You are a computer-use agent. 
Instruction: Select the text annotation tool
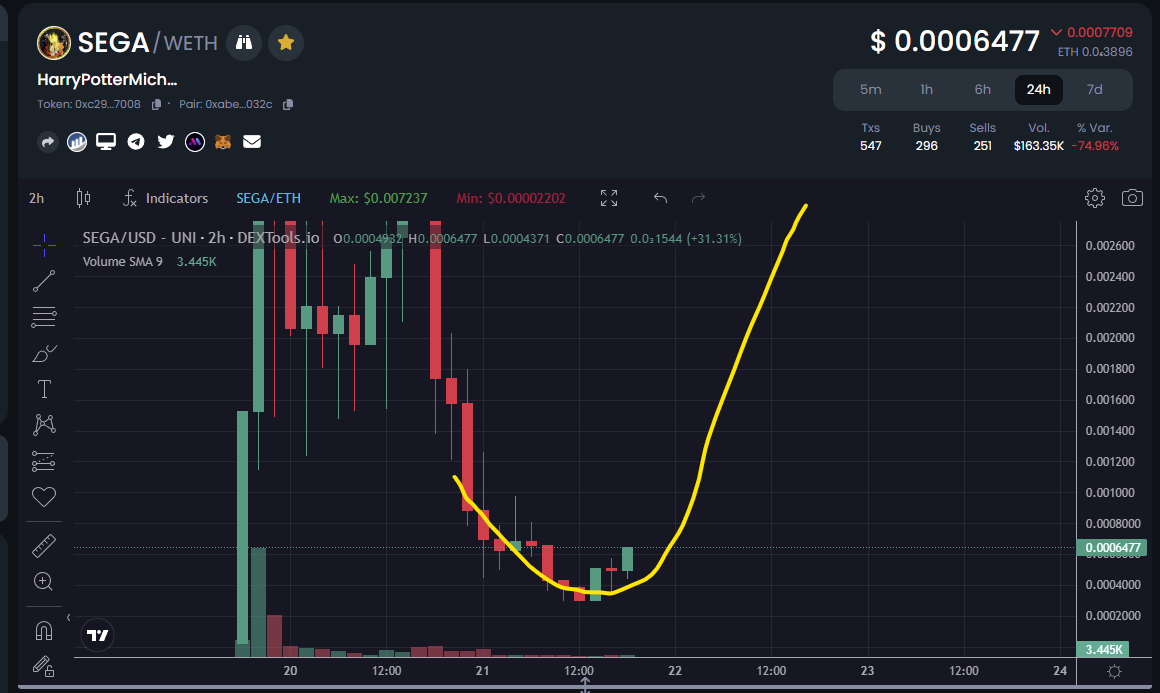(x=44, y=389)
